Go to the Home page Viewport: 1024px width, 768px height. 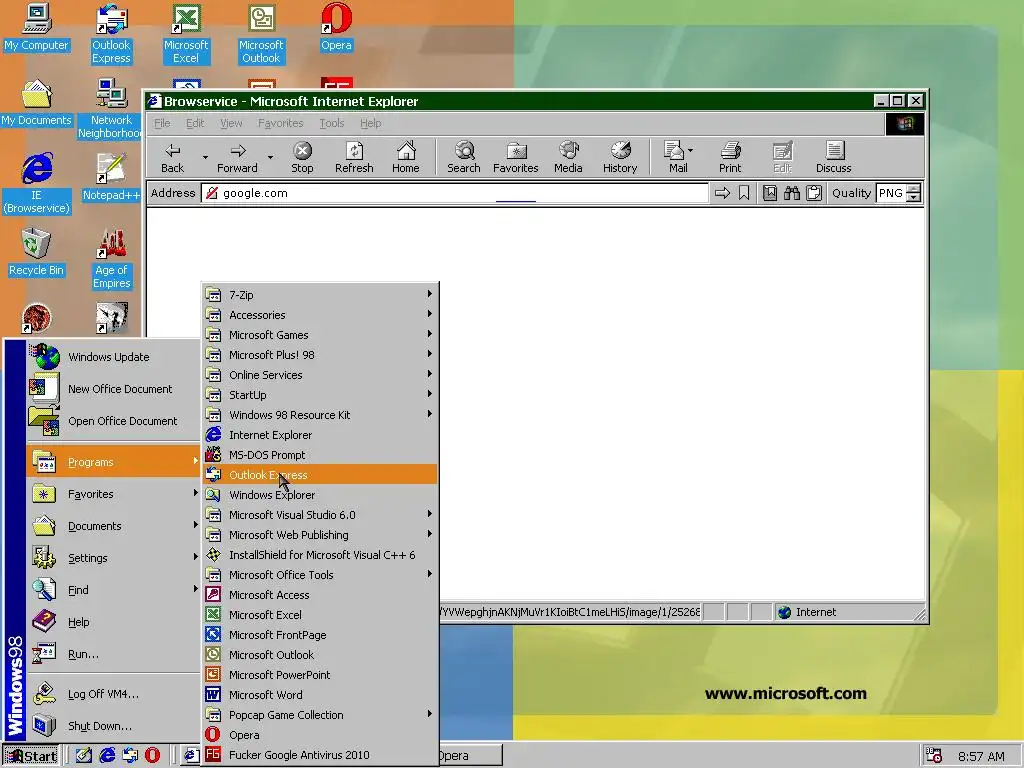pyautogui.click(x=406, y=157)
